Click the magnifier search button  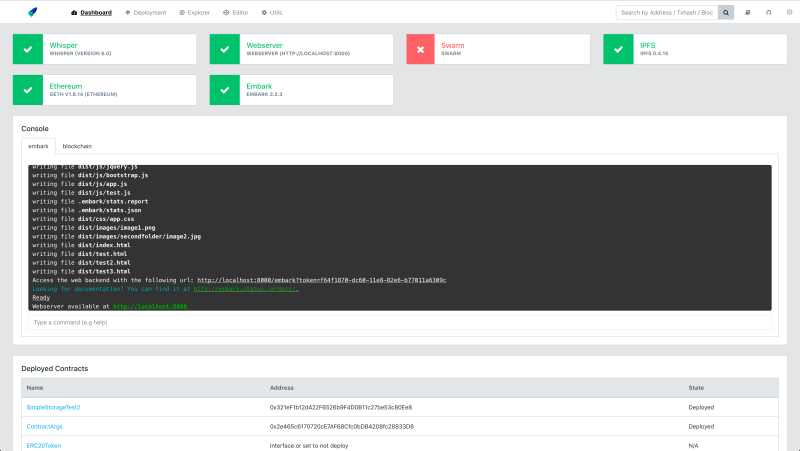pos(726,12)
